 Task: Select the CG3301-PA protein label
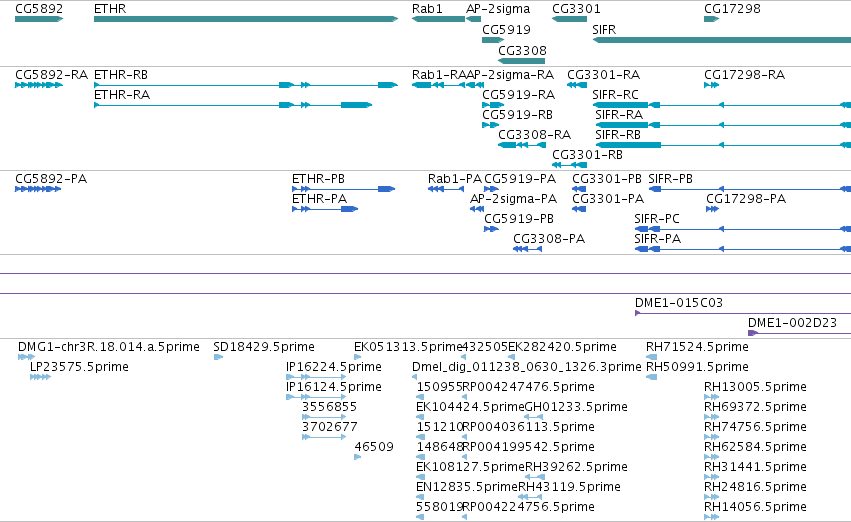[608, 199]
